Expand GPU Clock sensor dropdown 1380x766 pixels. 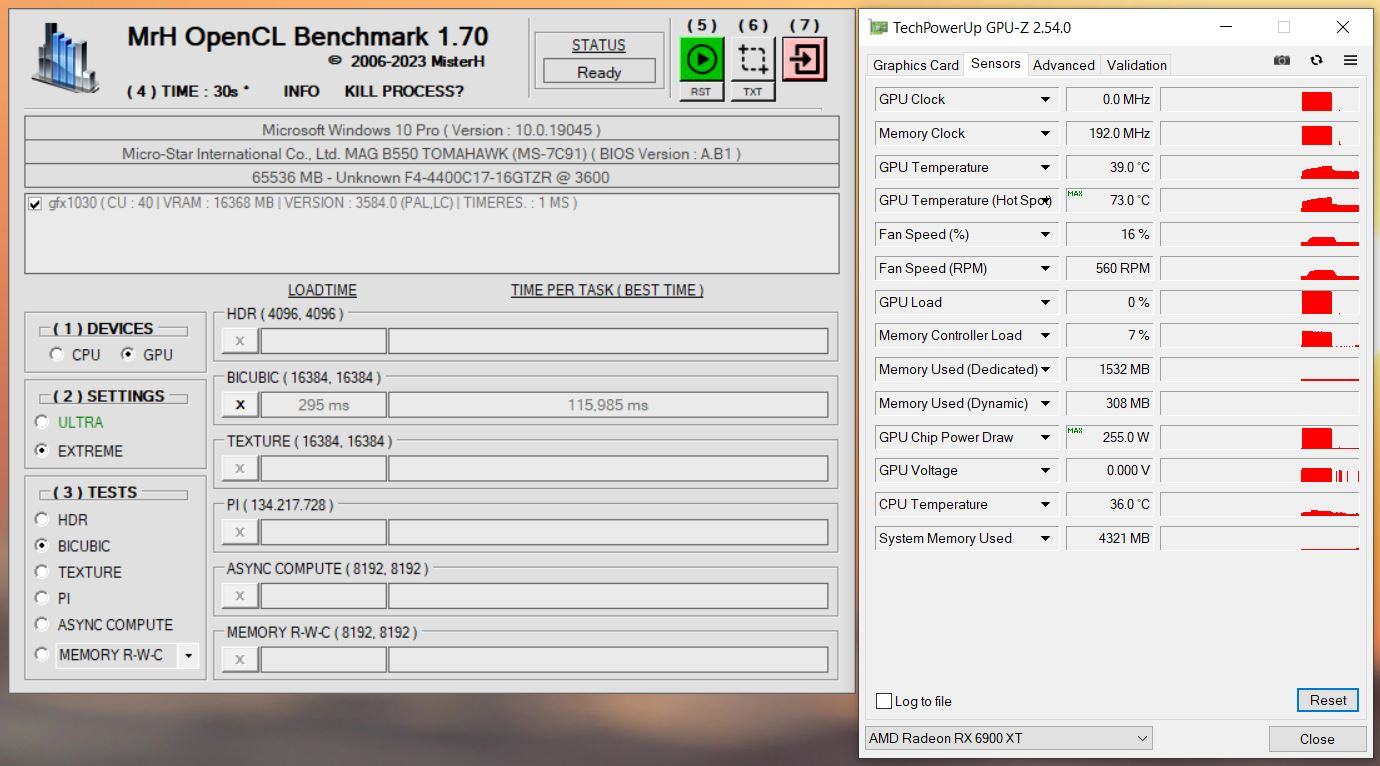1045,99
